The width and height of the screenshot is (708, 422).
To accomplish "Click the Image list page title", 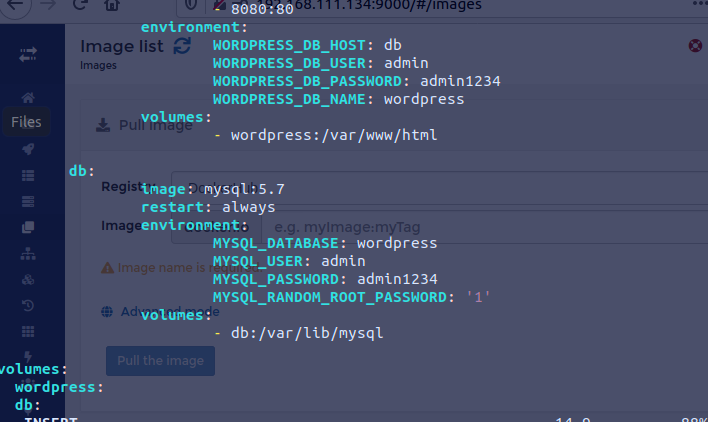I will pyautogui.click(x=122, y=46).
